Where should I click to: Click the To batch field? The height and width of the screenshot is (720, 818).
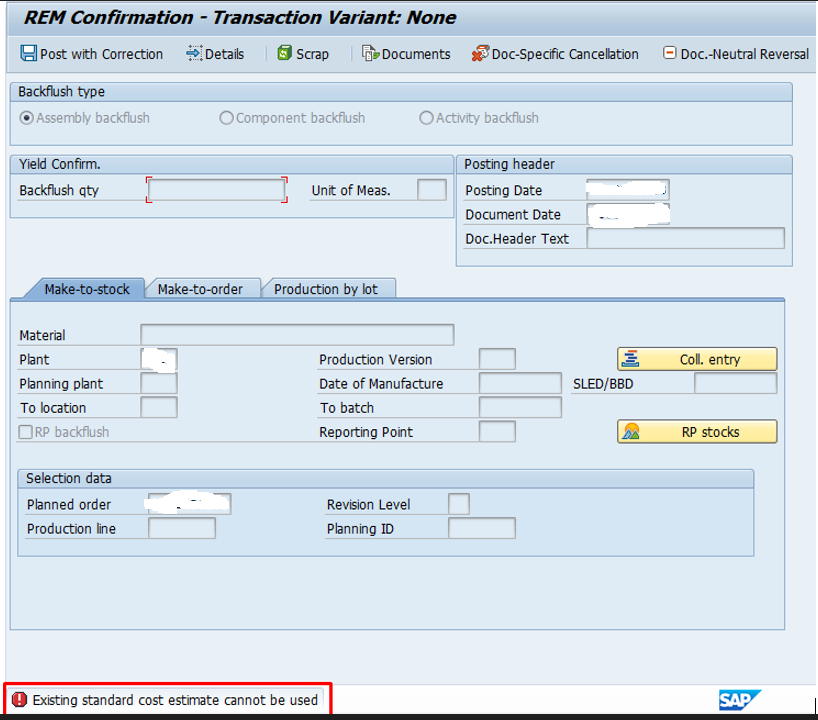pyautogui.click(x=520, y=407)
